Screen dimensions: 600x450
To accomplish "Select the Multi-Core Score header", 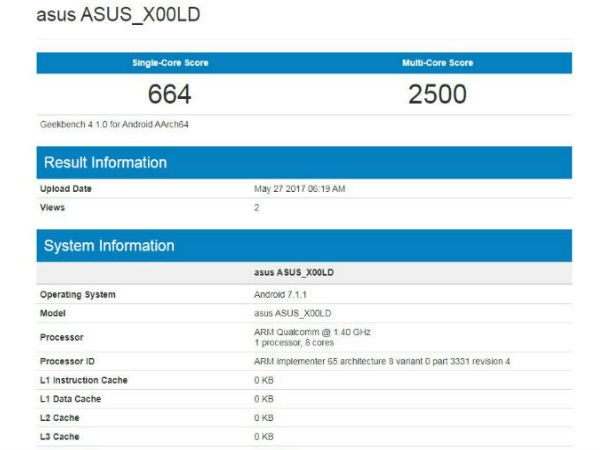I will click(438, 63).
